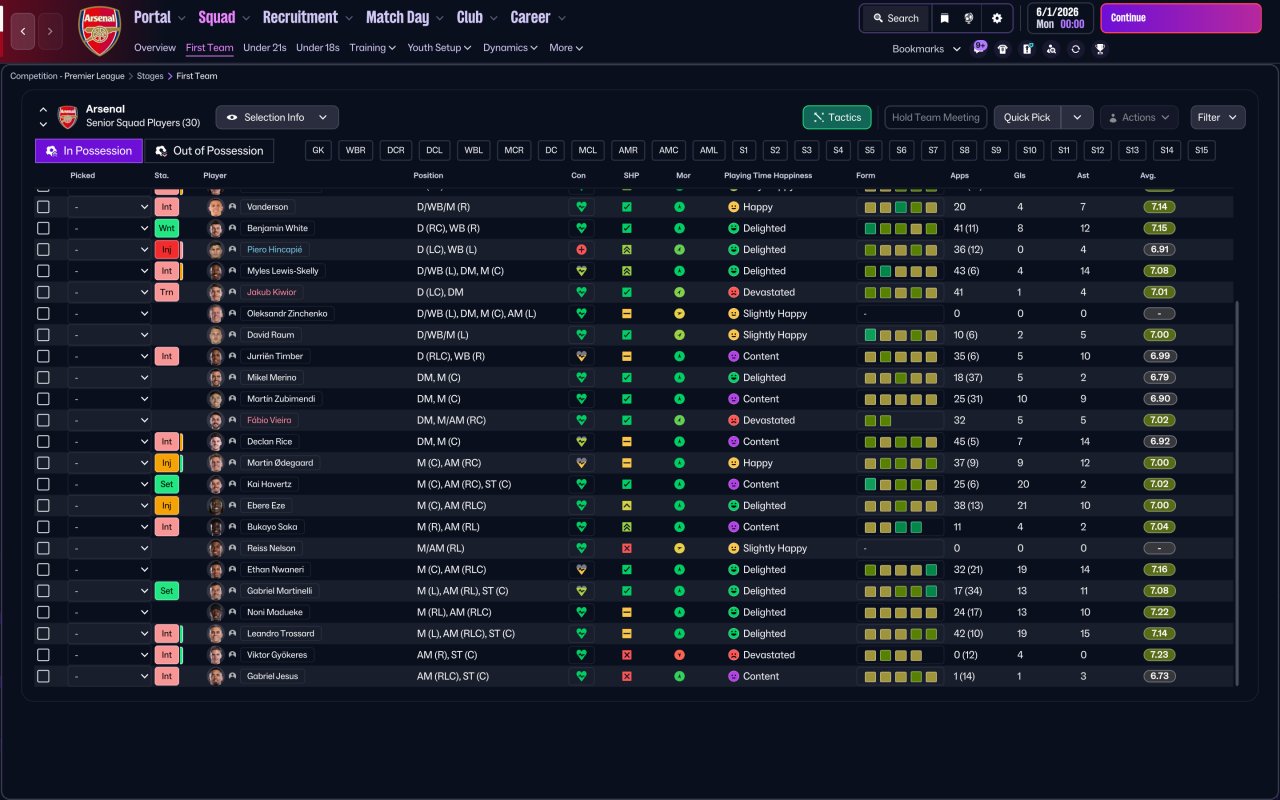Click Piero Hincapié's red injury condition icon
Viewport: 1280px width, 800px height.
click(581, 249)
